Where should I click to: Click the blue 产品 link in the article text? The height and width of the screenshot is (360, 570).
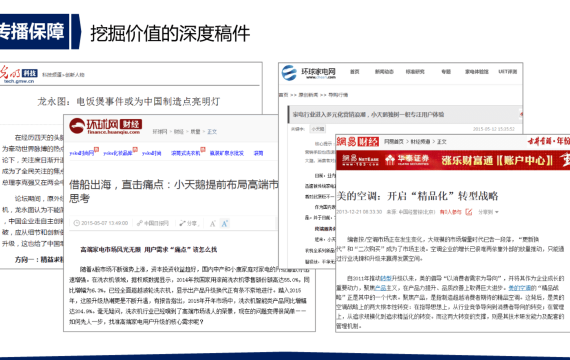click(380, 288)
